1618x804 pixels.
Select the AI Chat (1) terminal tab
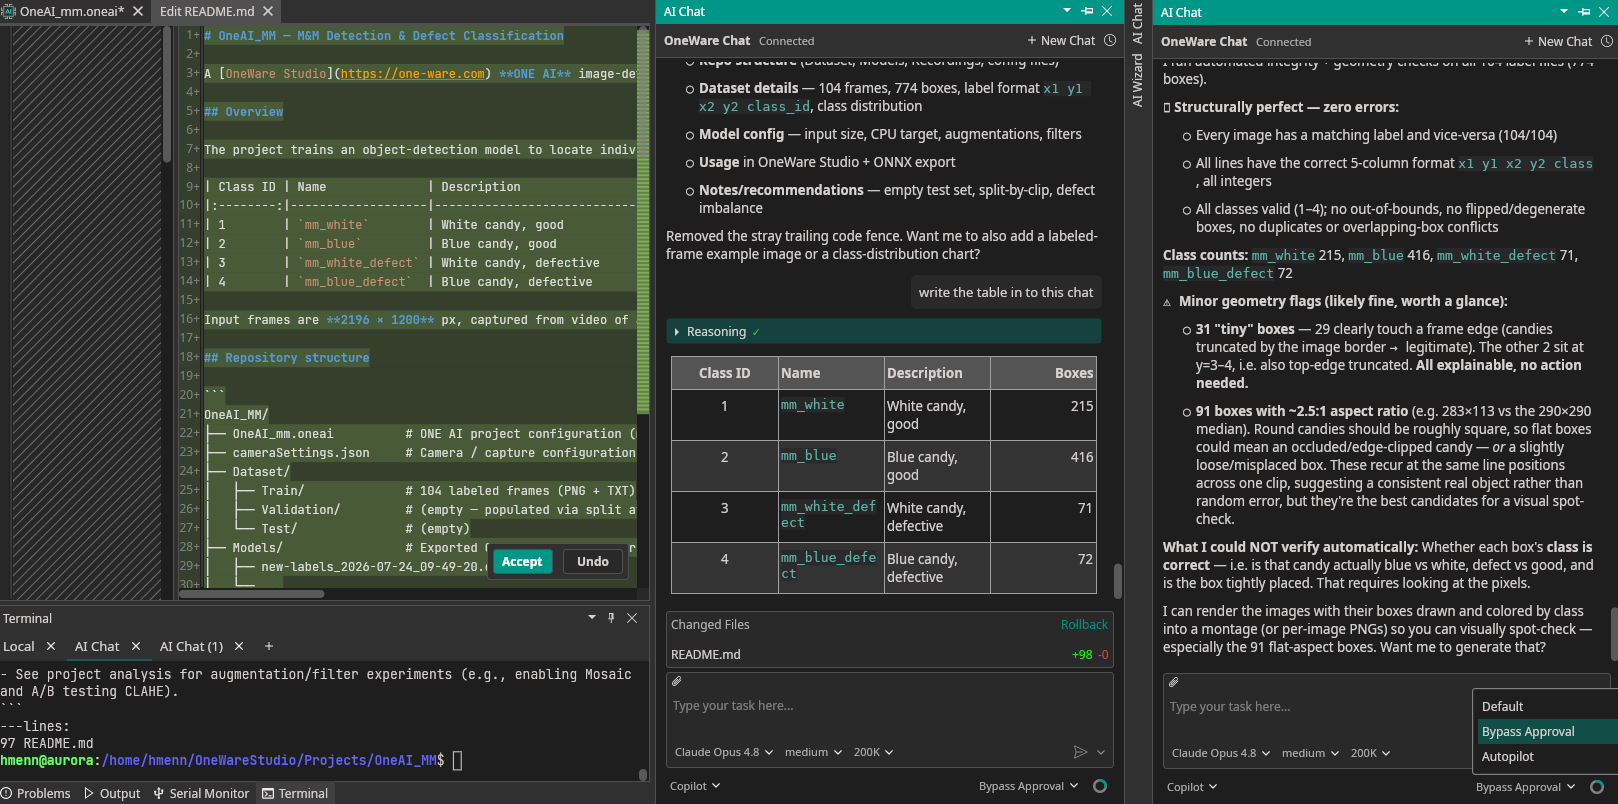click(191, 646)
